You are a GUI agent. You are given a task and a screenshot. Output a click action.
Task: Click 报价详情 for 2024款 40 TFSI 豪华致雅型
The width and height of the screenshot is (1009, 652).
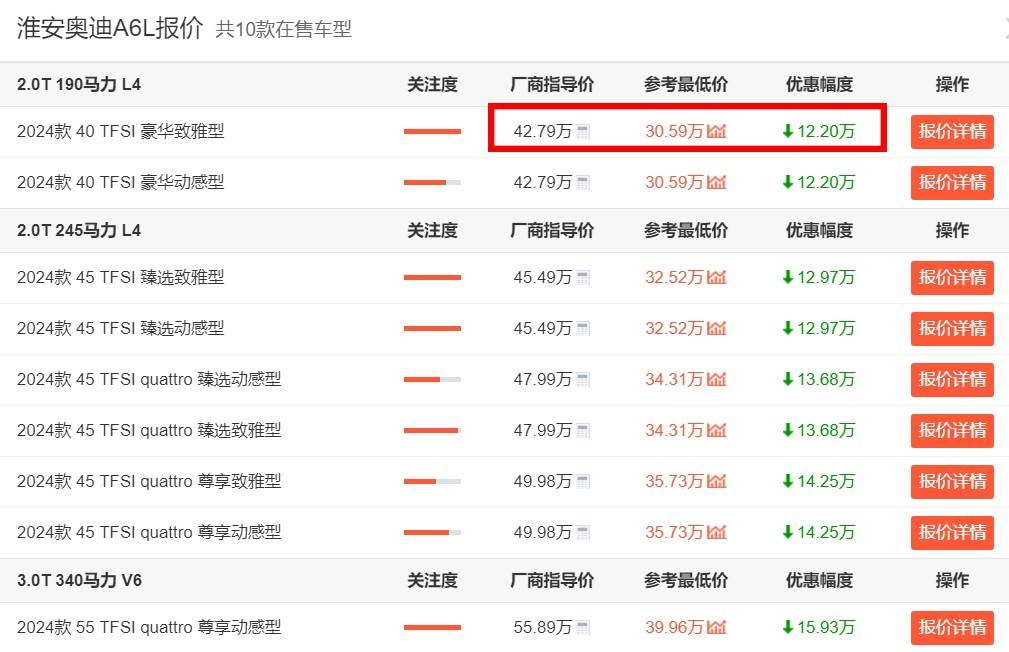(951, 131)
